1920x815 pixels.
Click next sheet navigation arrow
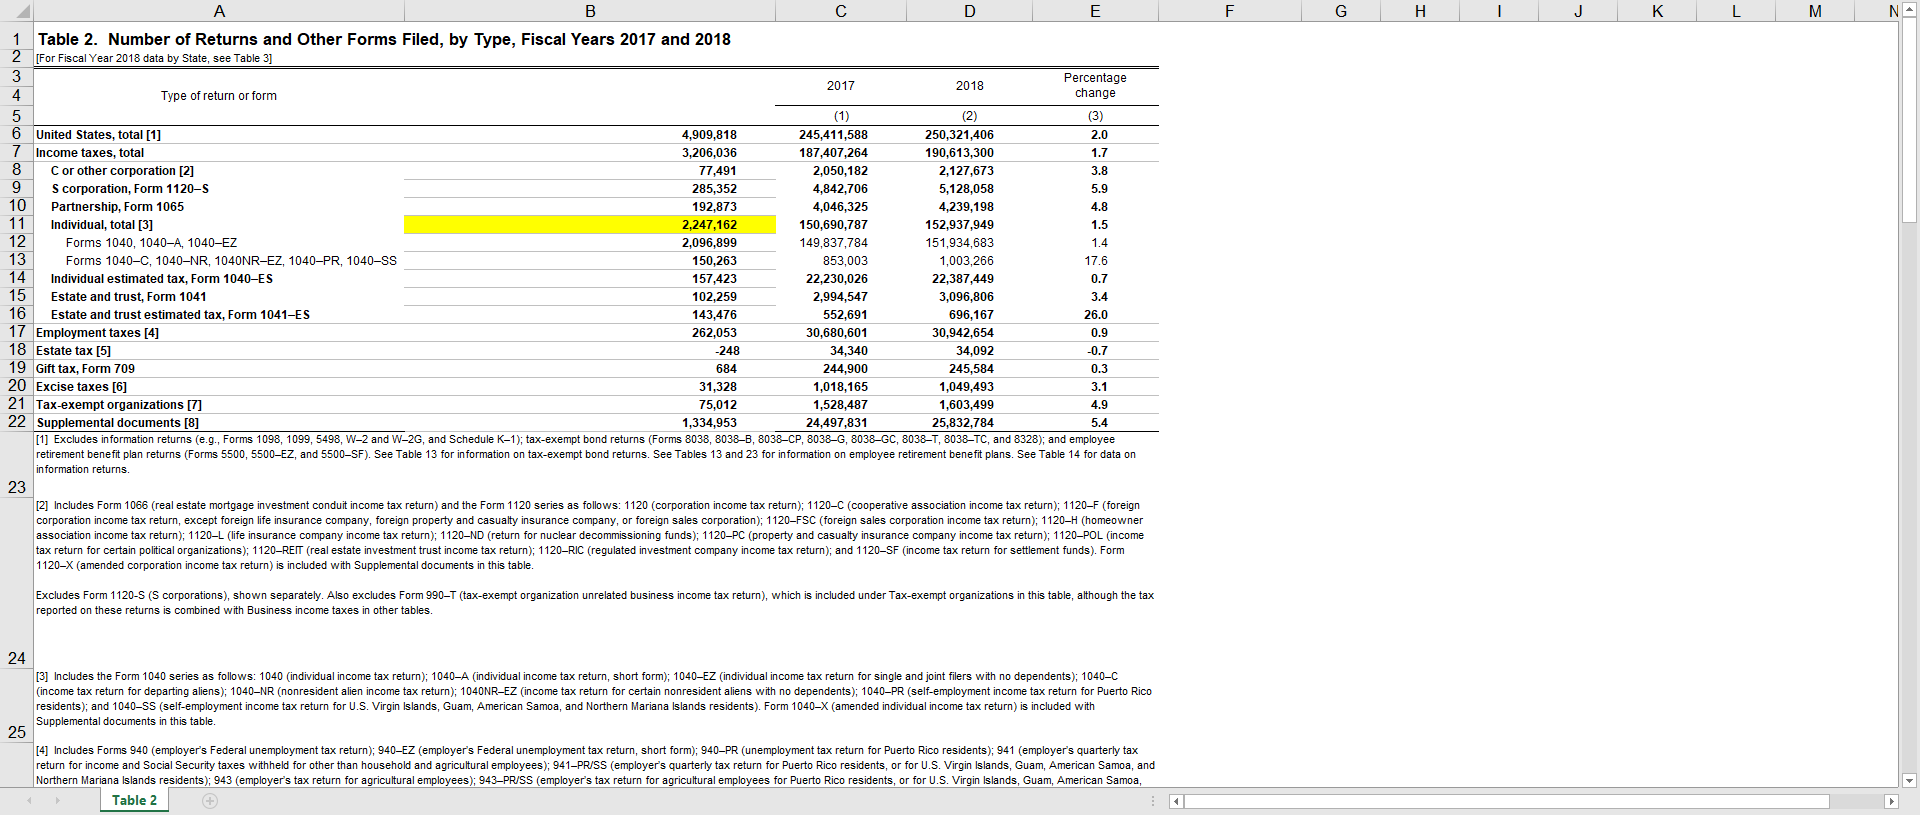point(58,801)
